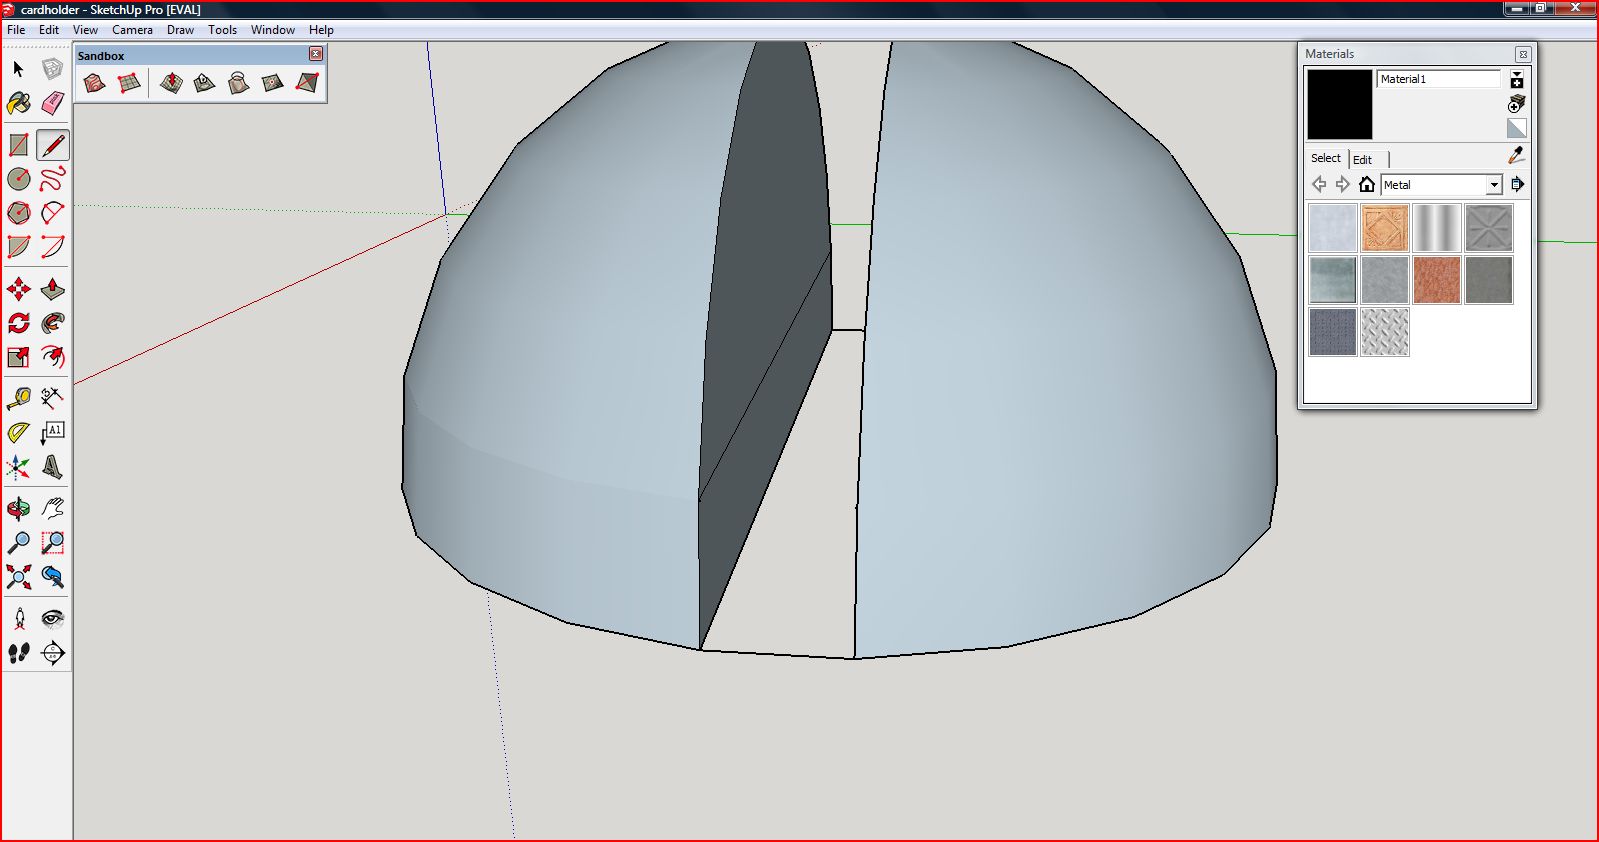Choose the Dimension tool
The width and height of the screenshot is (1599, 842).
(52, 399)
